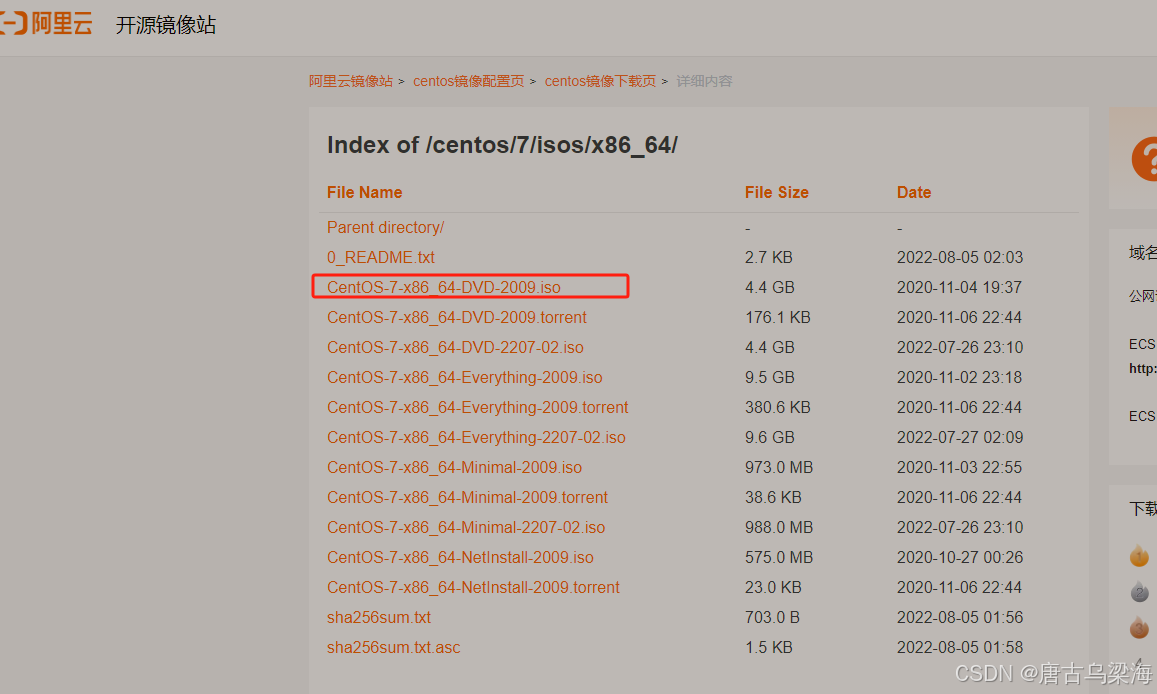Click the date 2022-08-05 01:58
Image resolution: width=1157 pixels, height=694 pixels.
[x=960, y=648]
